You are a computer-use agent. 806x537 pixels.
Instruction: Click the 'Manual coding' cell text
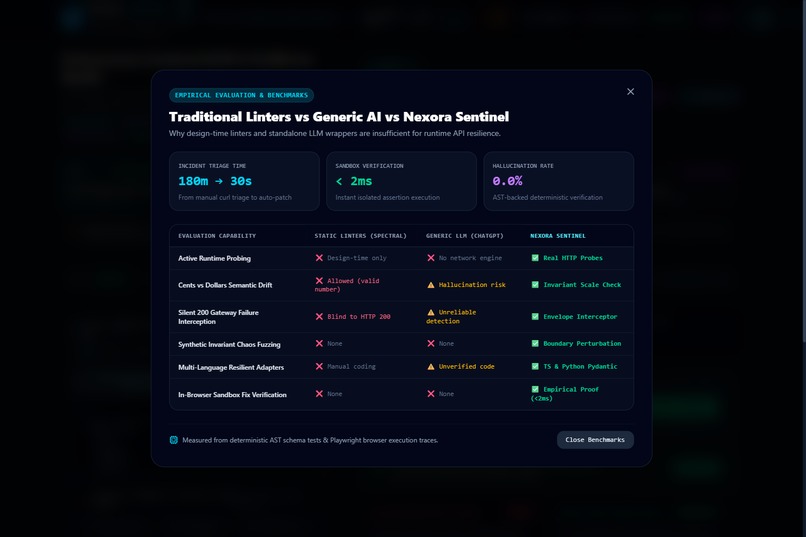pyautogui.click(x=351, y=366)
